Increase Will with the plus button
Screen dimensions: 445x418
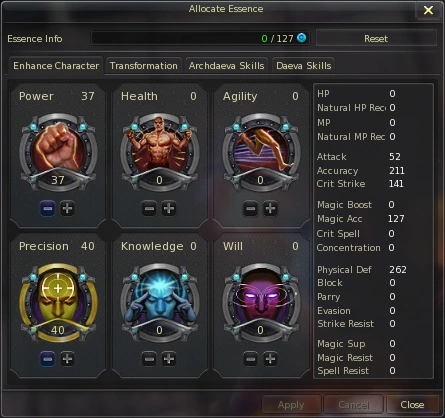pyautogui.click(x=270, y=359)
